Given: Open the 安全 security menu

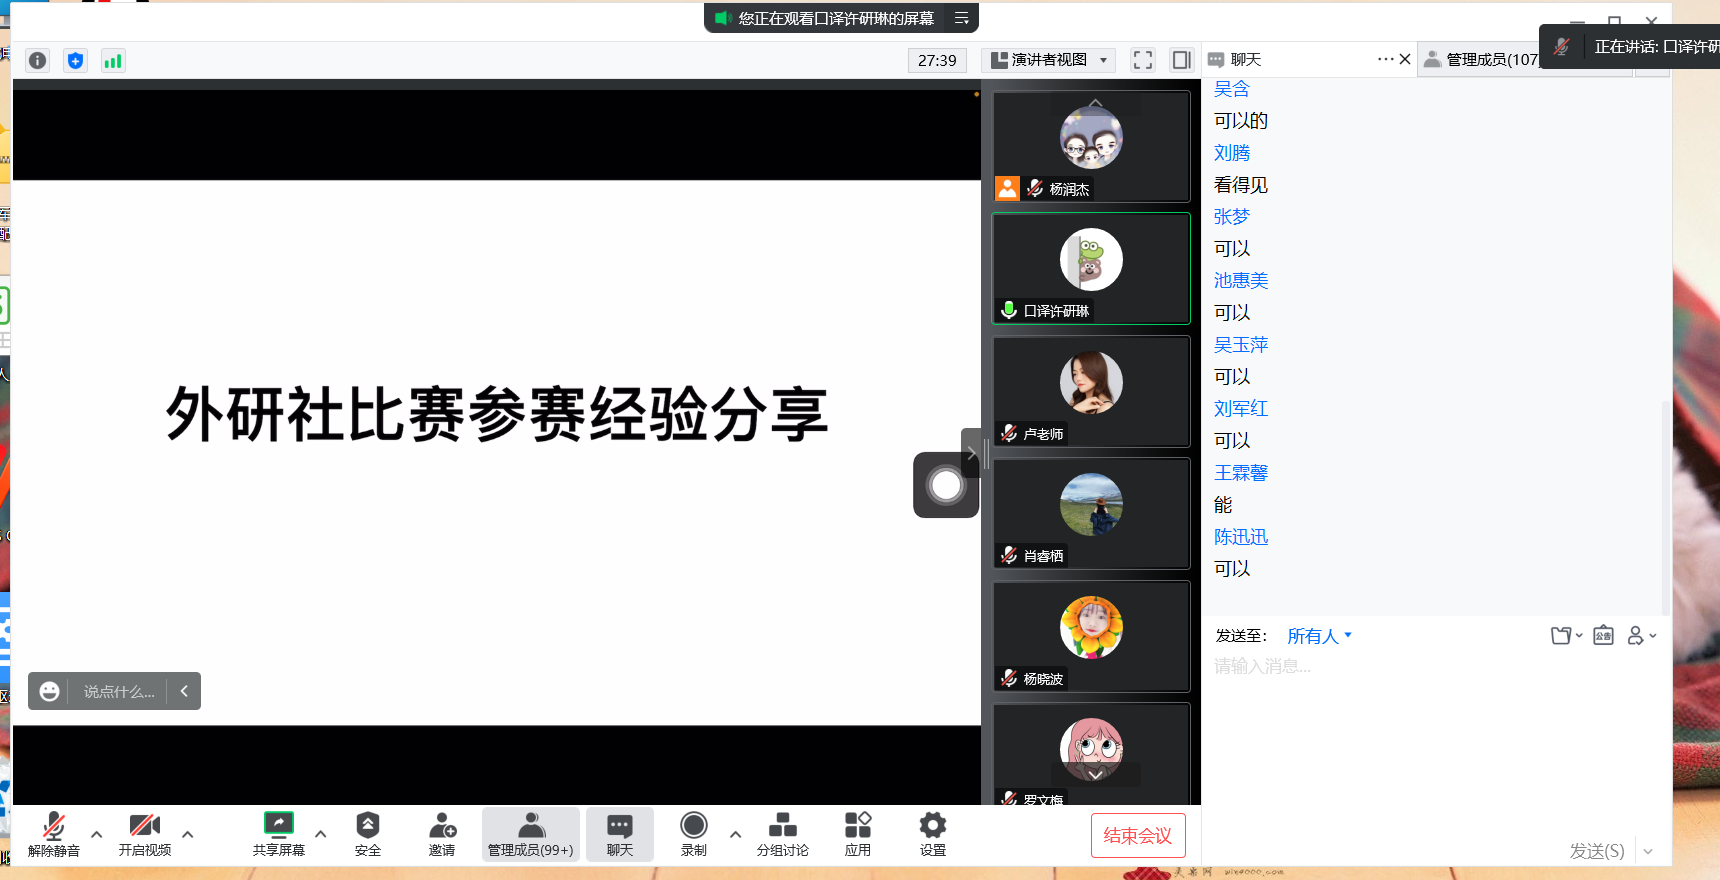Looking at the screenshot, I should pyautogui.click(x=368, y=835).
